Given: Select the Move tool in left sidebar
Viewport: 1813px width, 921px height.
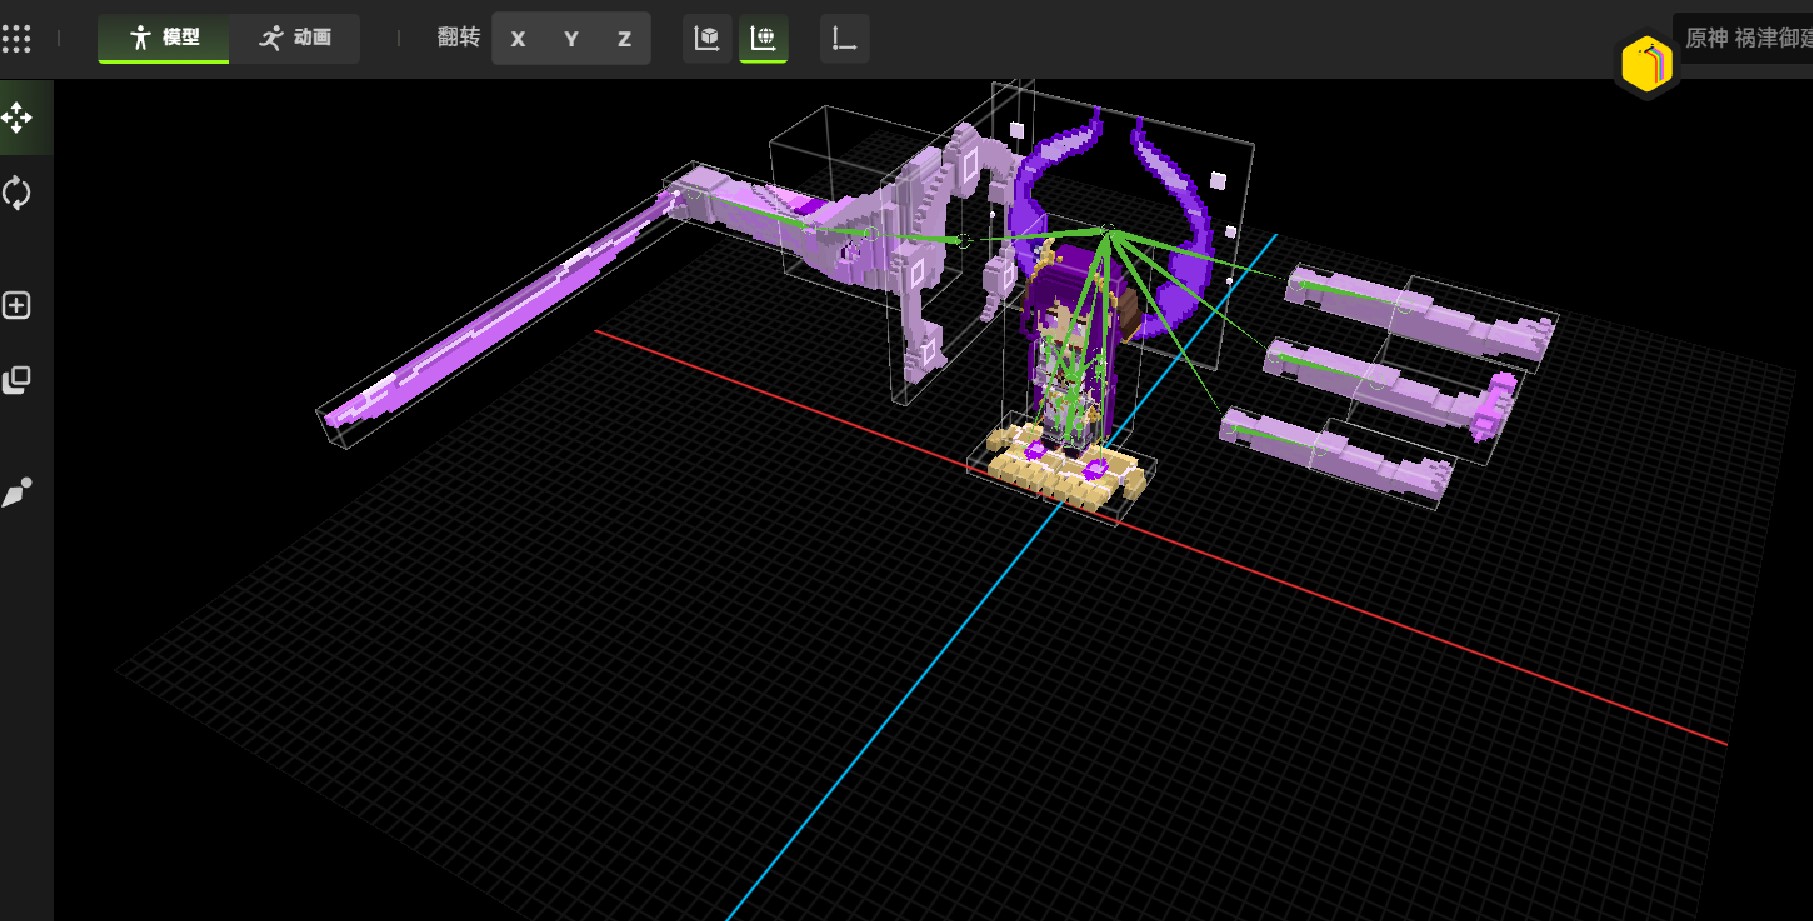Looking at the screenshot, I should coord(17,118).
